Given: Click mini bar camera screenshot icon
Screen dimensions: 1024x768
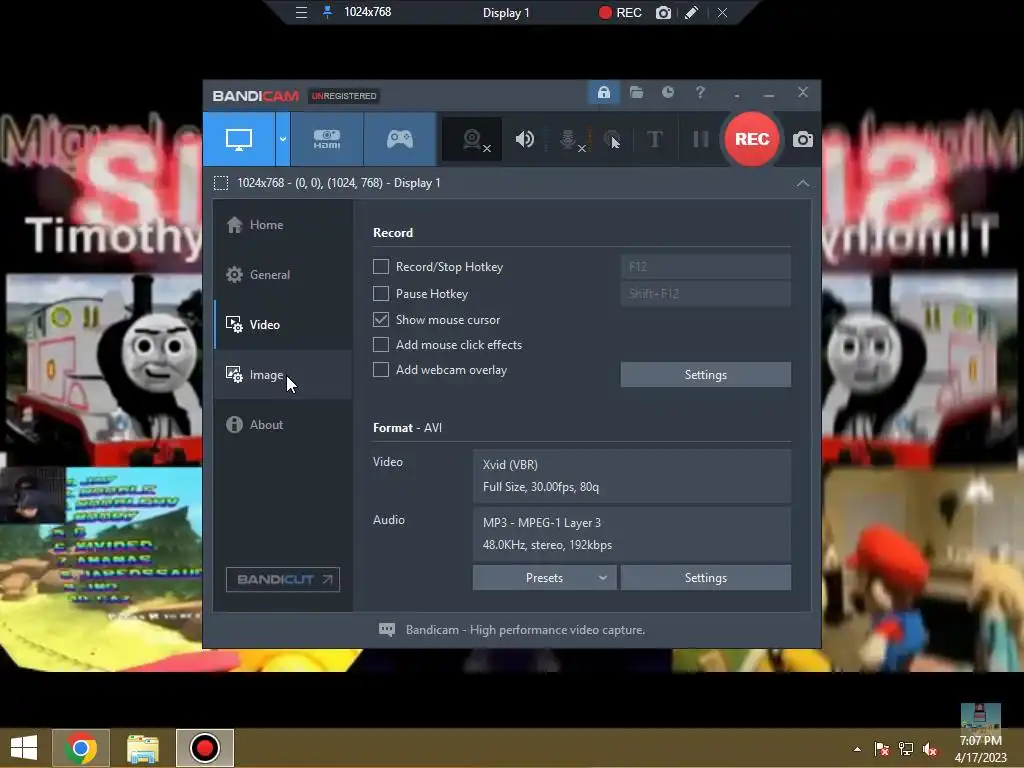Looking at the screenshot, I should click(663, 12).
